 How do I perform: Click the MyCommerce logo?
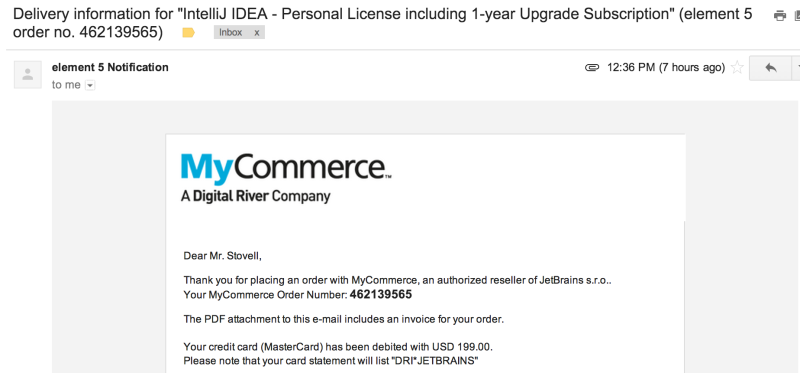click(x=286, y=168)
